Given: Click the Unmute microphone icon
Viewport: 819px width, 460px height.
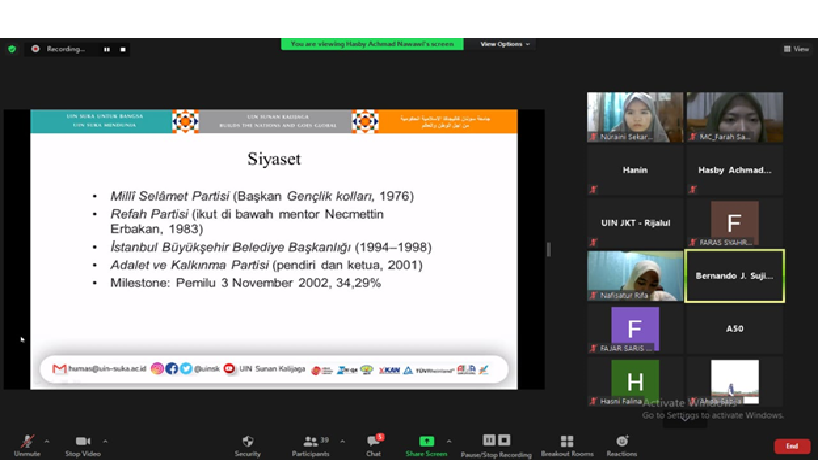Looking at the screenshot, I should tap(27, 441).
